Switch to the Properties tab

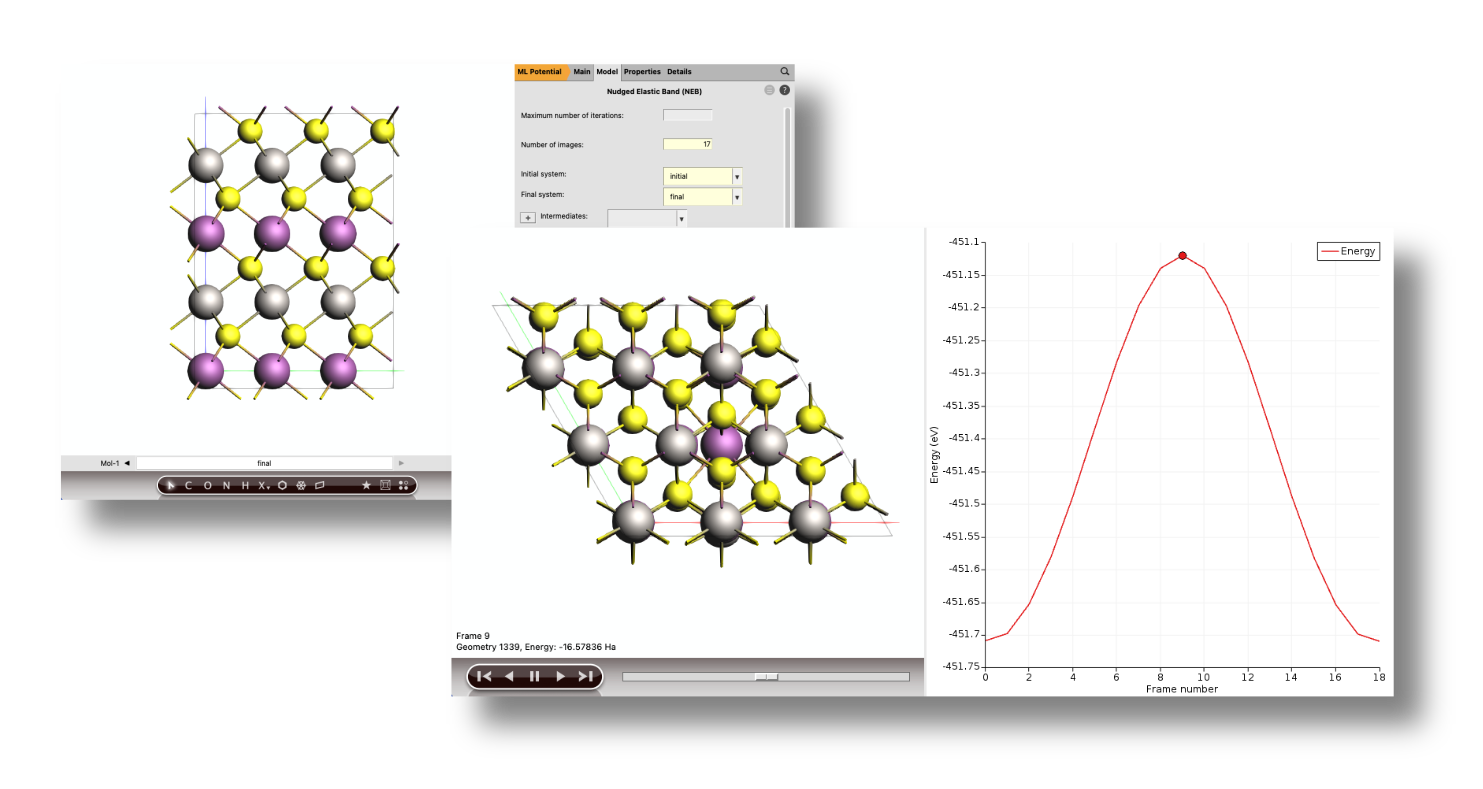tap(642, 72)
